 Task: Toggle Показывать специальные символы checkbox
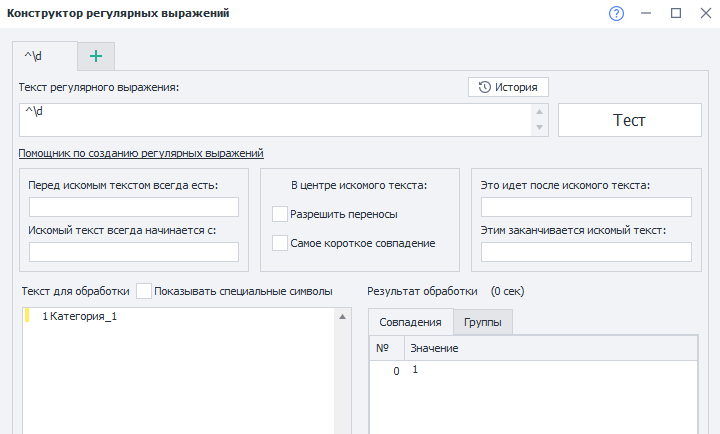(x=144, y=291)
